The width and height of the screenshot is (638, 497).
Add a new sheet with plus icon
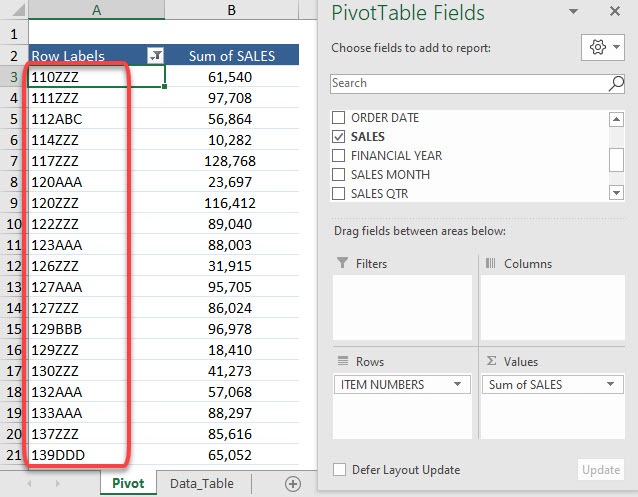[x=293, y=484]
